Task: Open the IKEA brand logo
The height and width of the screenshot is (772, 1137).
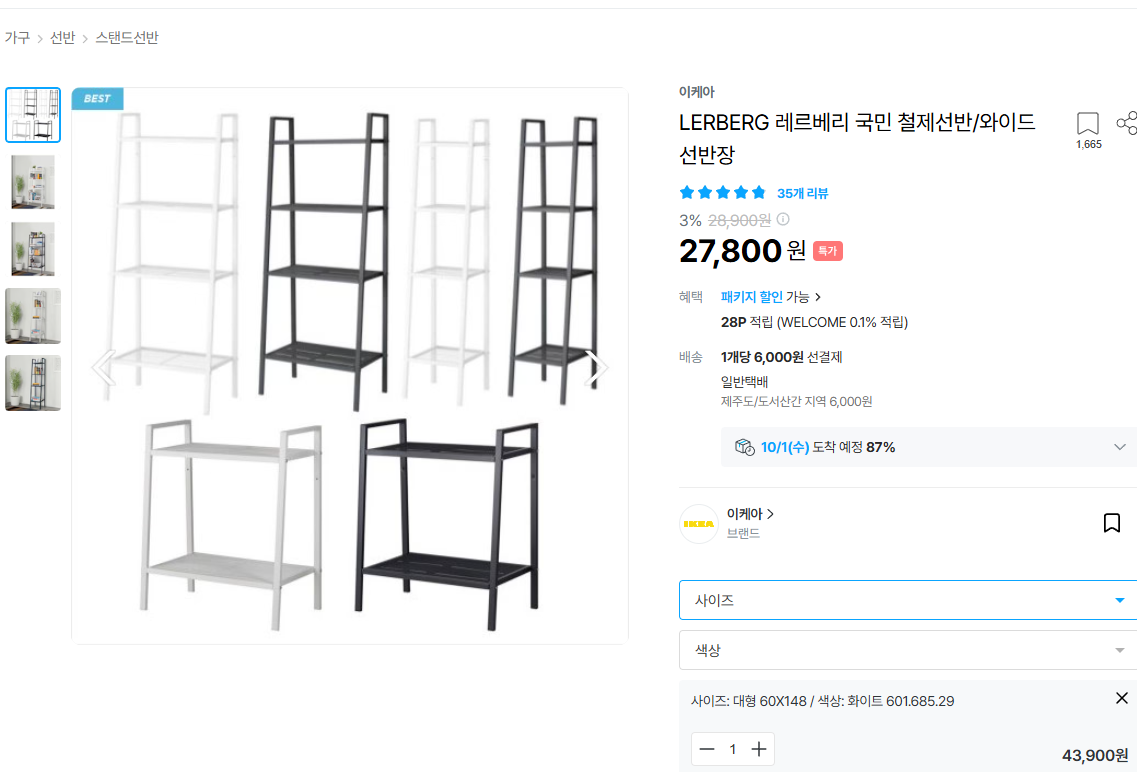Action: click(698, 524)
